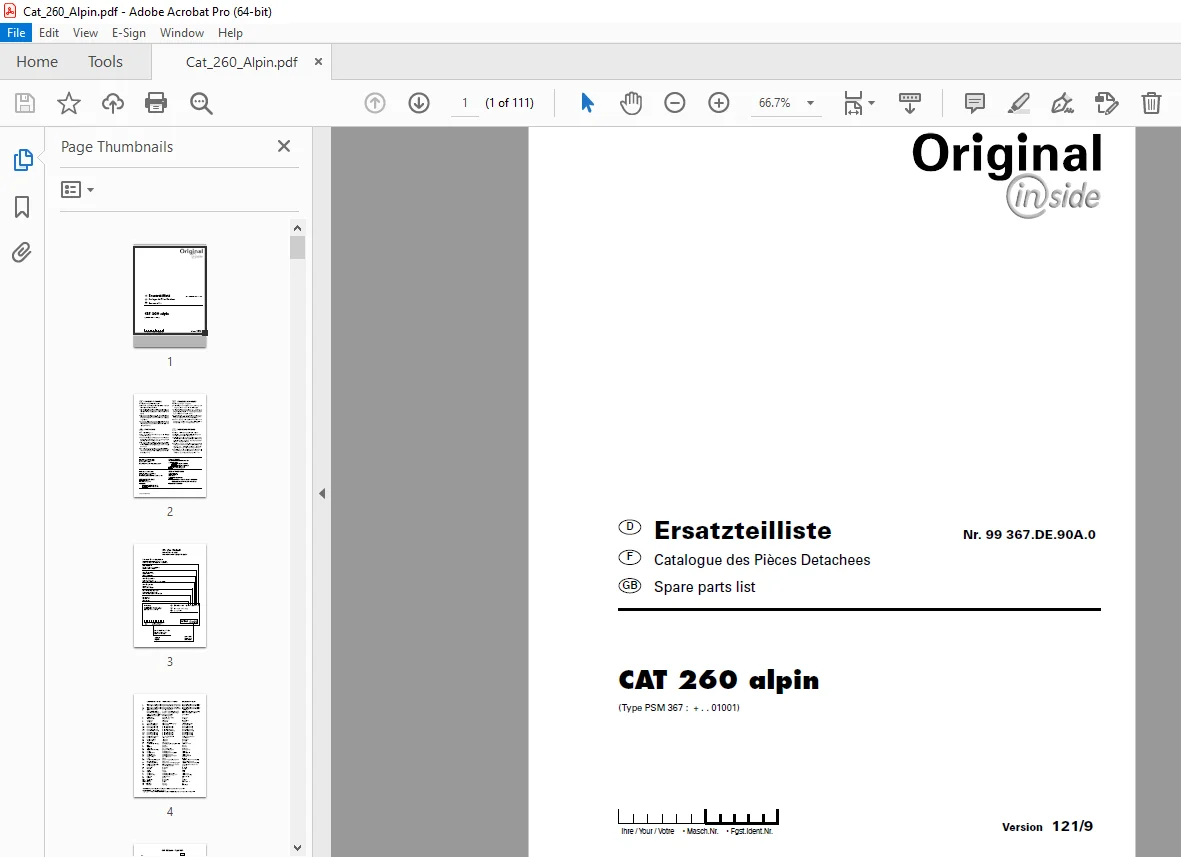1181x857 pixels.
Task: Click the 'Spare parts list' text
Action: 704,587
